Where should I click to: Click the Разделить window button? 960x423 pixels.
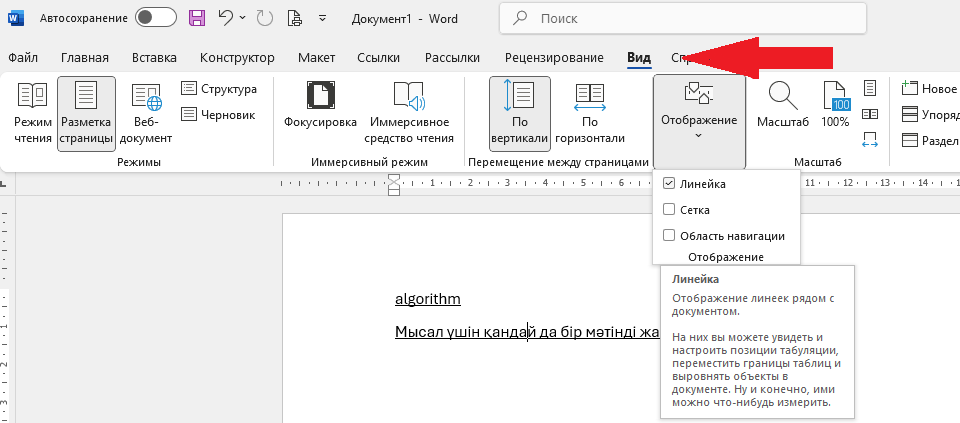click(929, 141)
